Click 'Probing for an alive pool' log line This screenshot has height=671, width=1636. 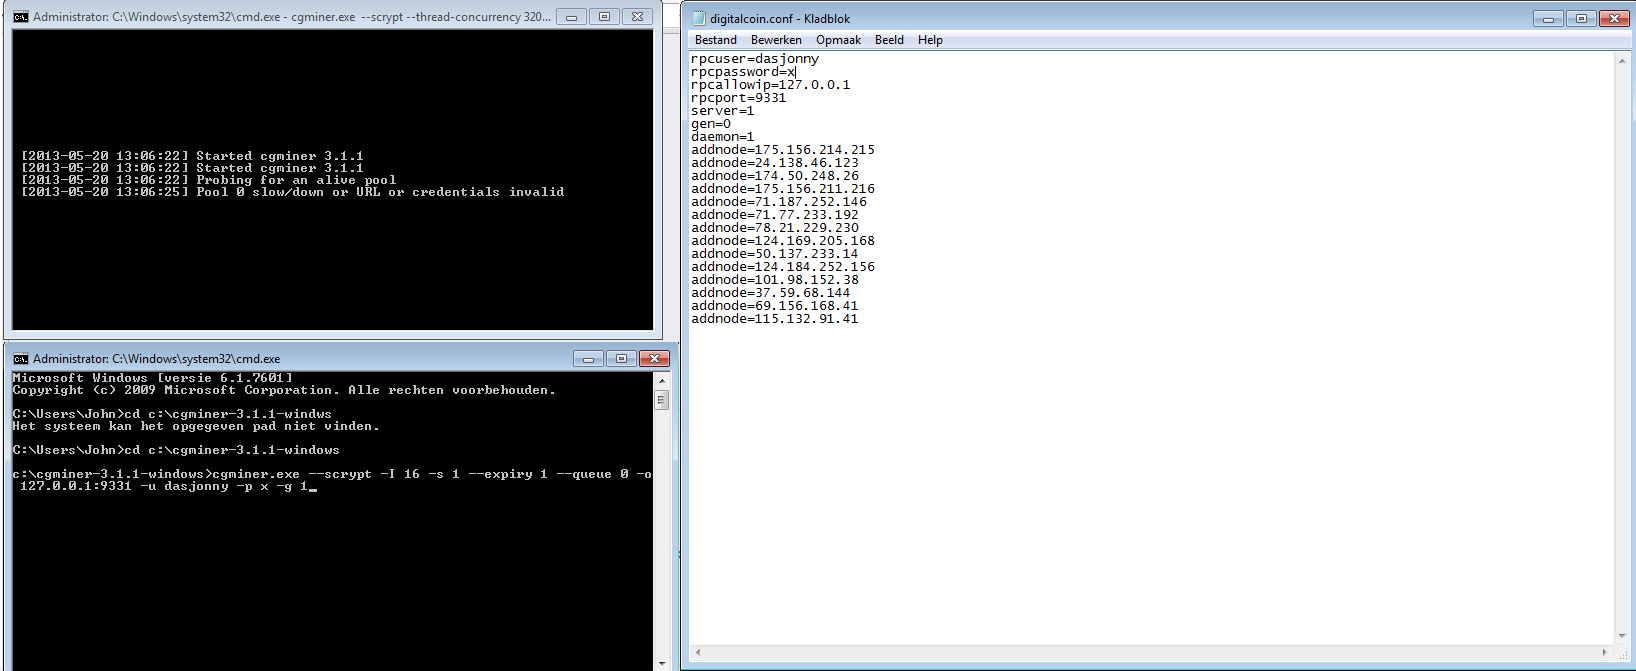tap(209, 180)
